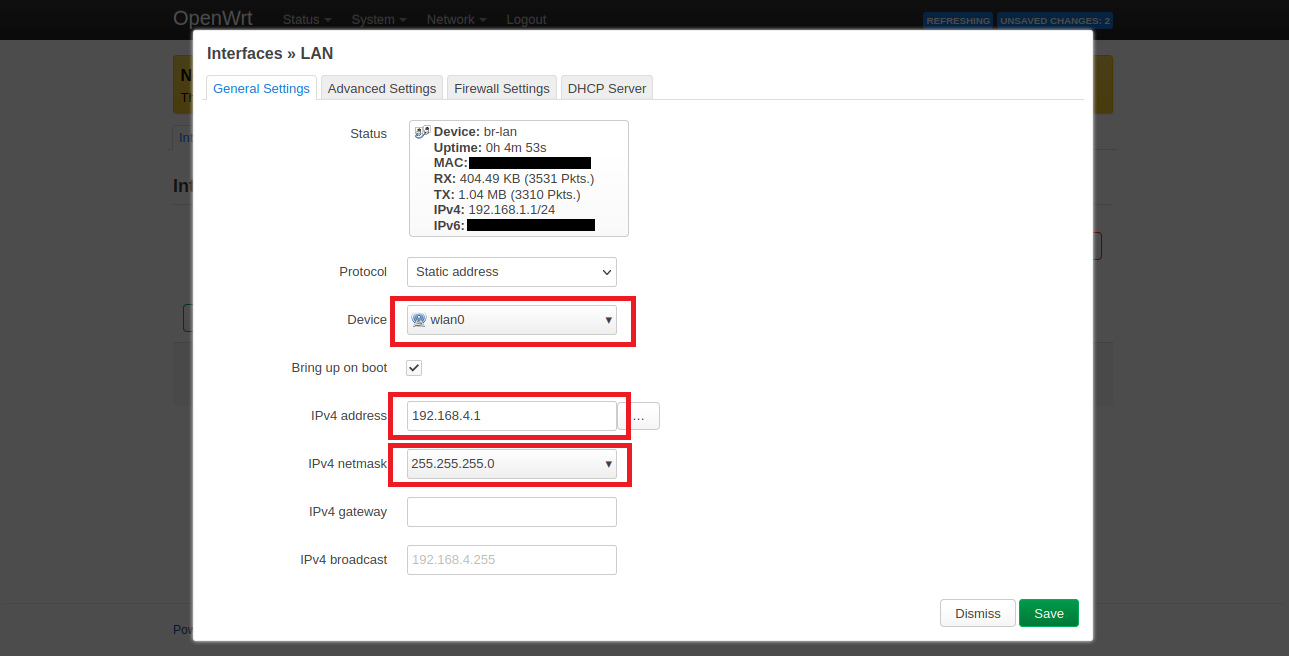
Task: Click the IPv4 gateway input field
Action: tap(512, 512)
